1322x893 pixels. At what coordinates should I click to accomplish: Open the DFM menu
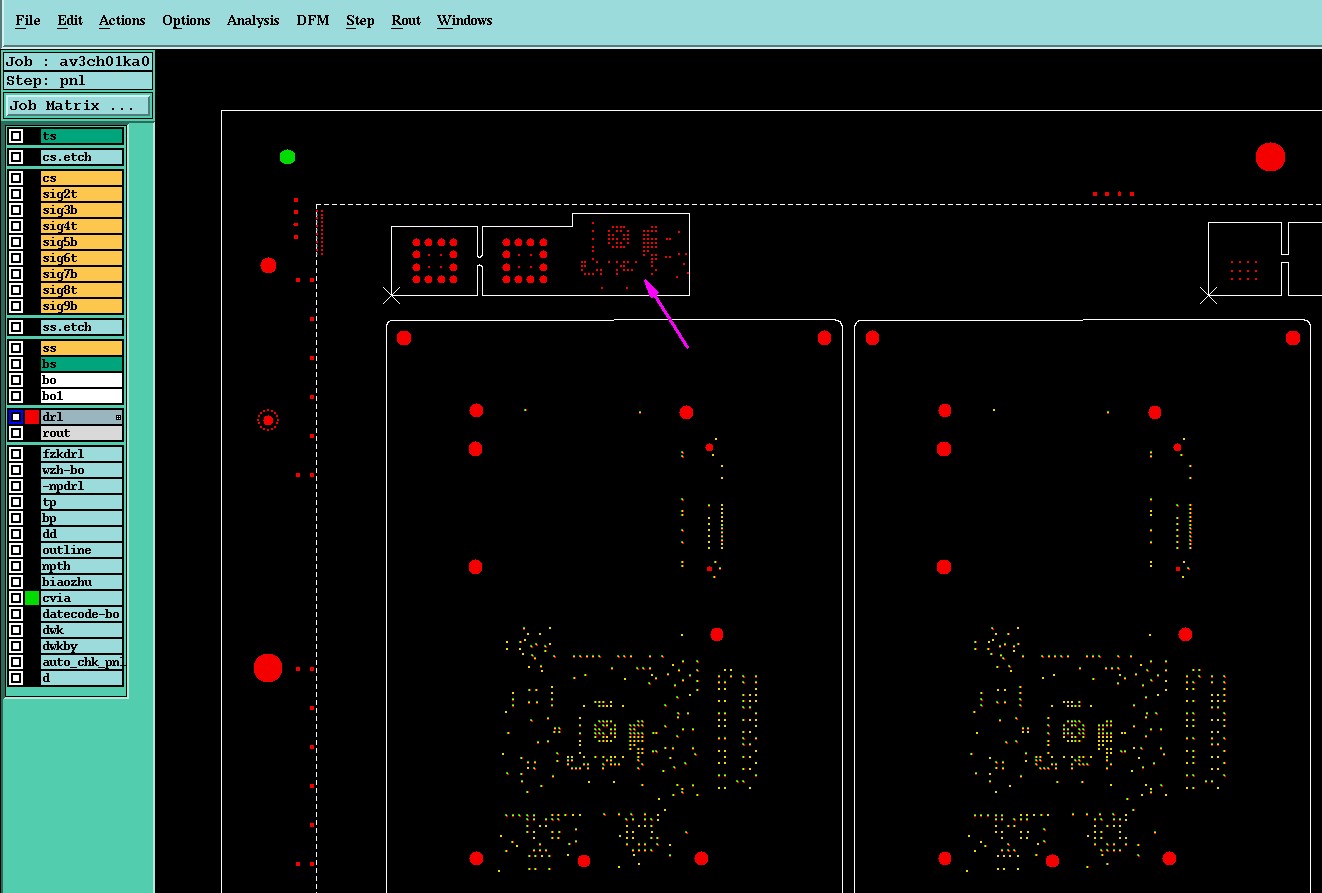pyautogui.click(x=313, y=20)
